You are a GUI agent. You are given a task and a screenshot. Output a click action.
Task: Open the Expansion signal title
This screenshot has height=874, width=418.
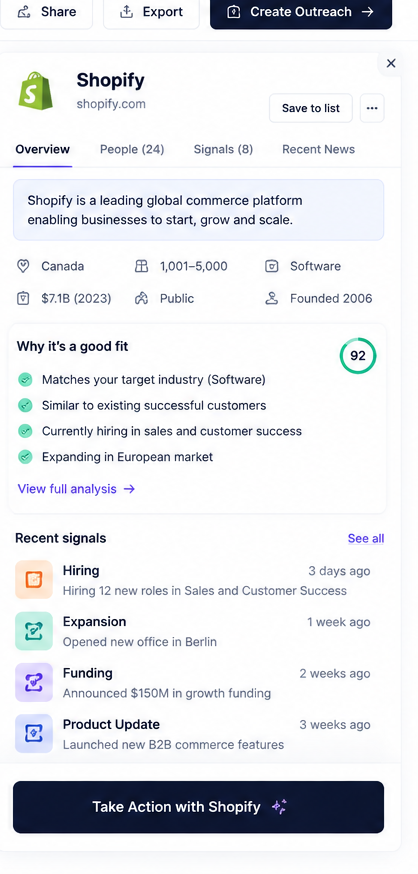click(94, 621)
